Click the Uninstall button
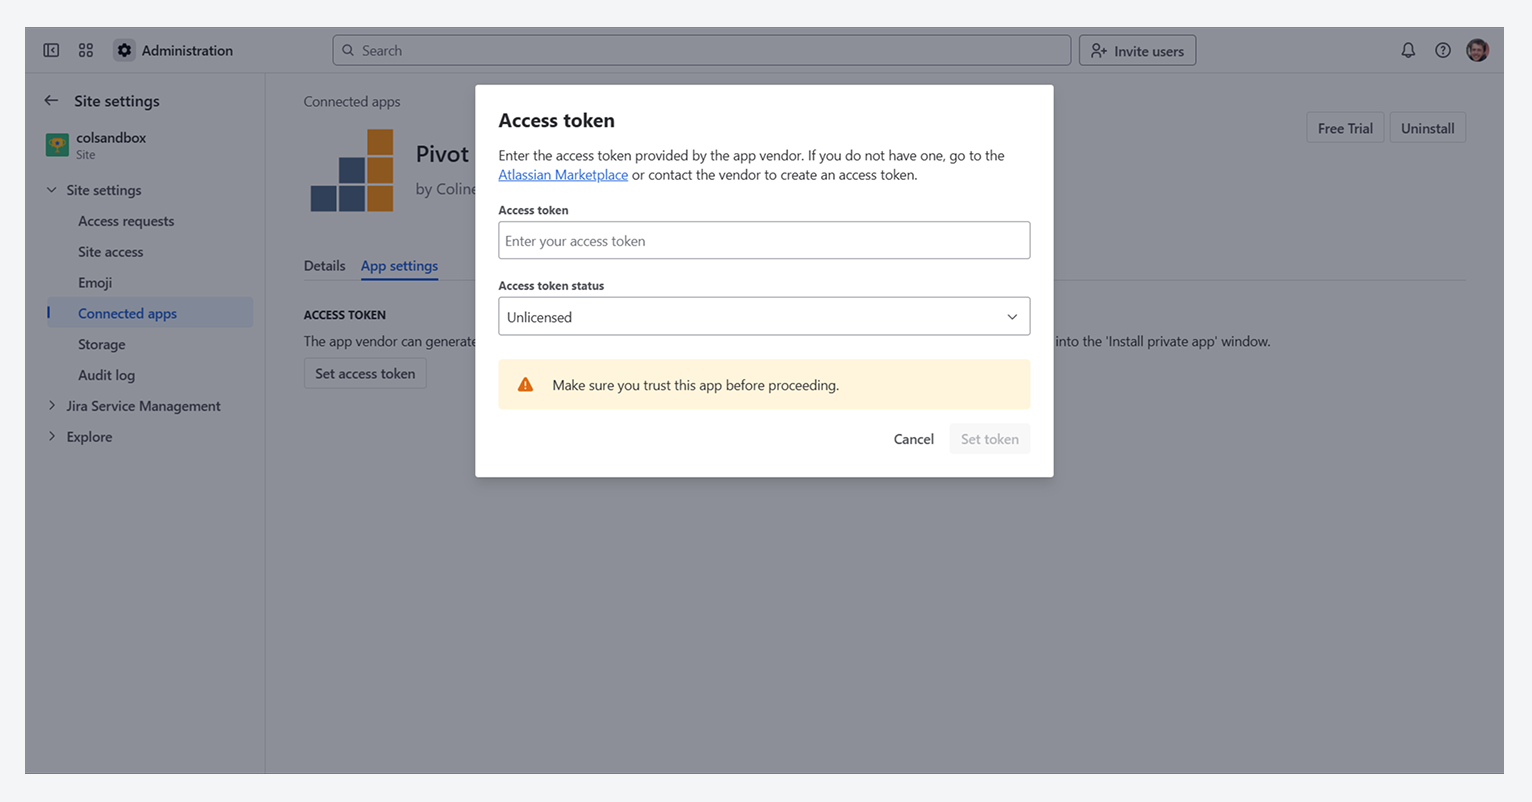Image resolution: width=1532 pixels, height=802 pixels. point(1427,128)
